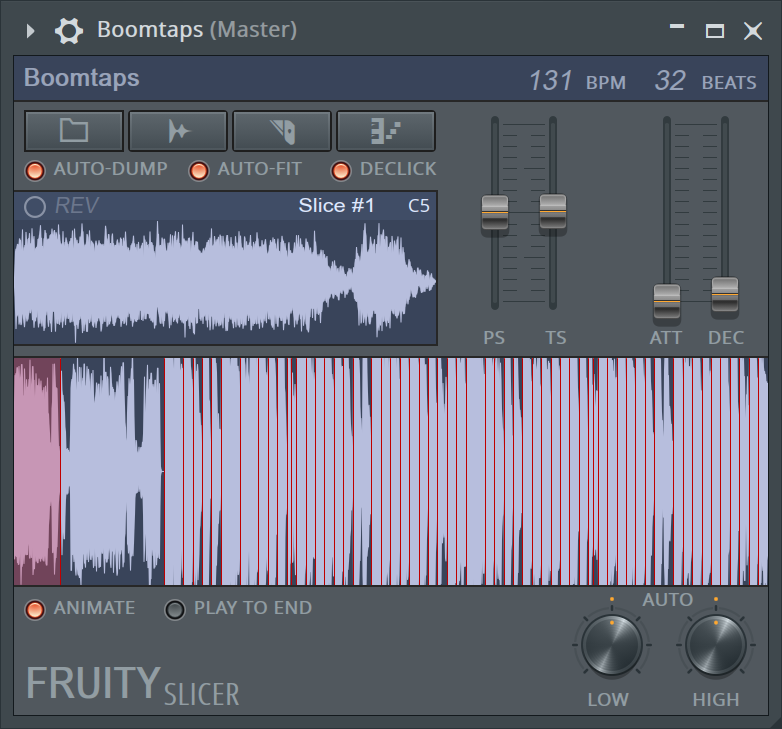Toggle the AUTO-DUMP option
Image resolution: width=782 pixels, height=729 pixels.
tap(35, 171)
